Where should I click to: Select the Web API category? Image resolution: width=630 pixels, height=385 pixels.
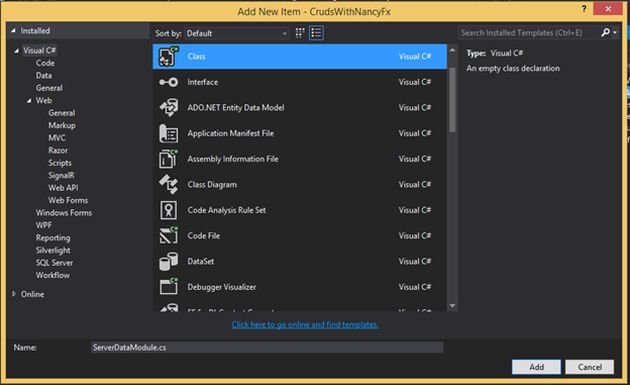tap(63, 188)
